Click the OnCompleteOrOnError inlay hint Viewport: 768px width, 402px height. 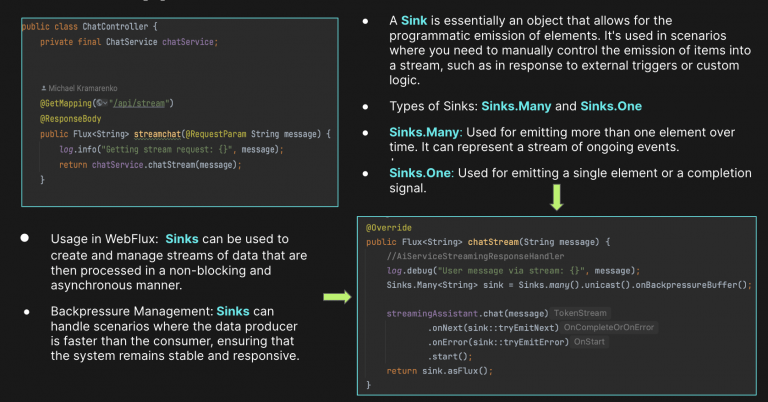click(x=608, y=327)
